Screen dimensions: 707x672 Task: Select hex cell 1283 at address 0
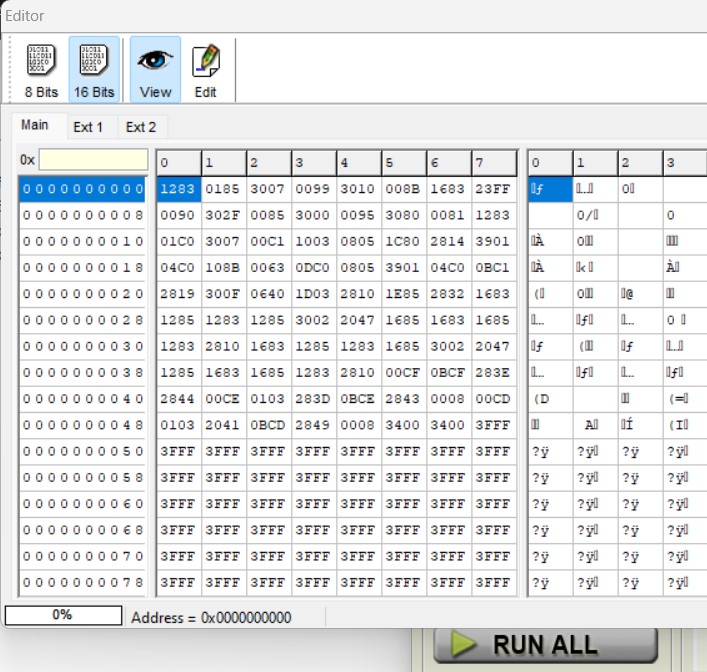tap(177, 188)
